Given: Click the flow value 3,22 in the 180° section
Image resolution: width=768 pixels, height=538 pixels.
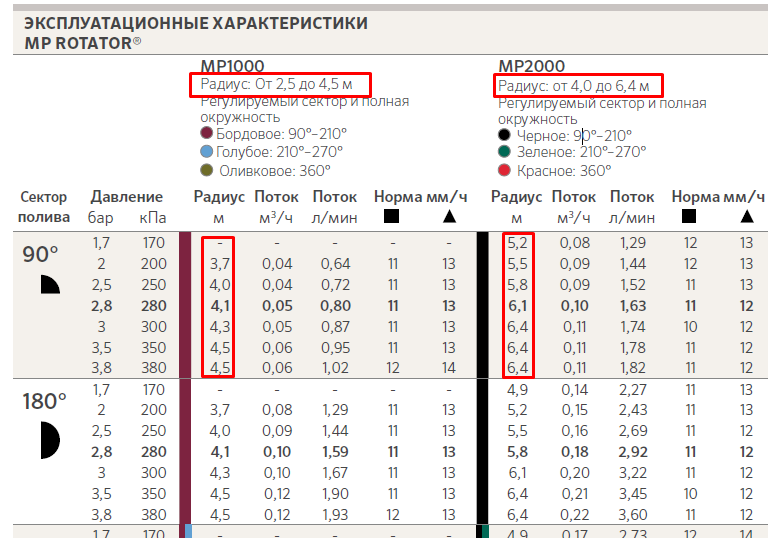Looking at the screenshot, I should tap(633, 473).
